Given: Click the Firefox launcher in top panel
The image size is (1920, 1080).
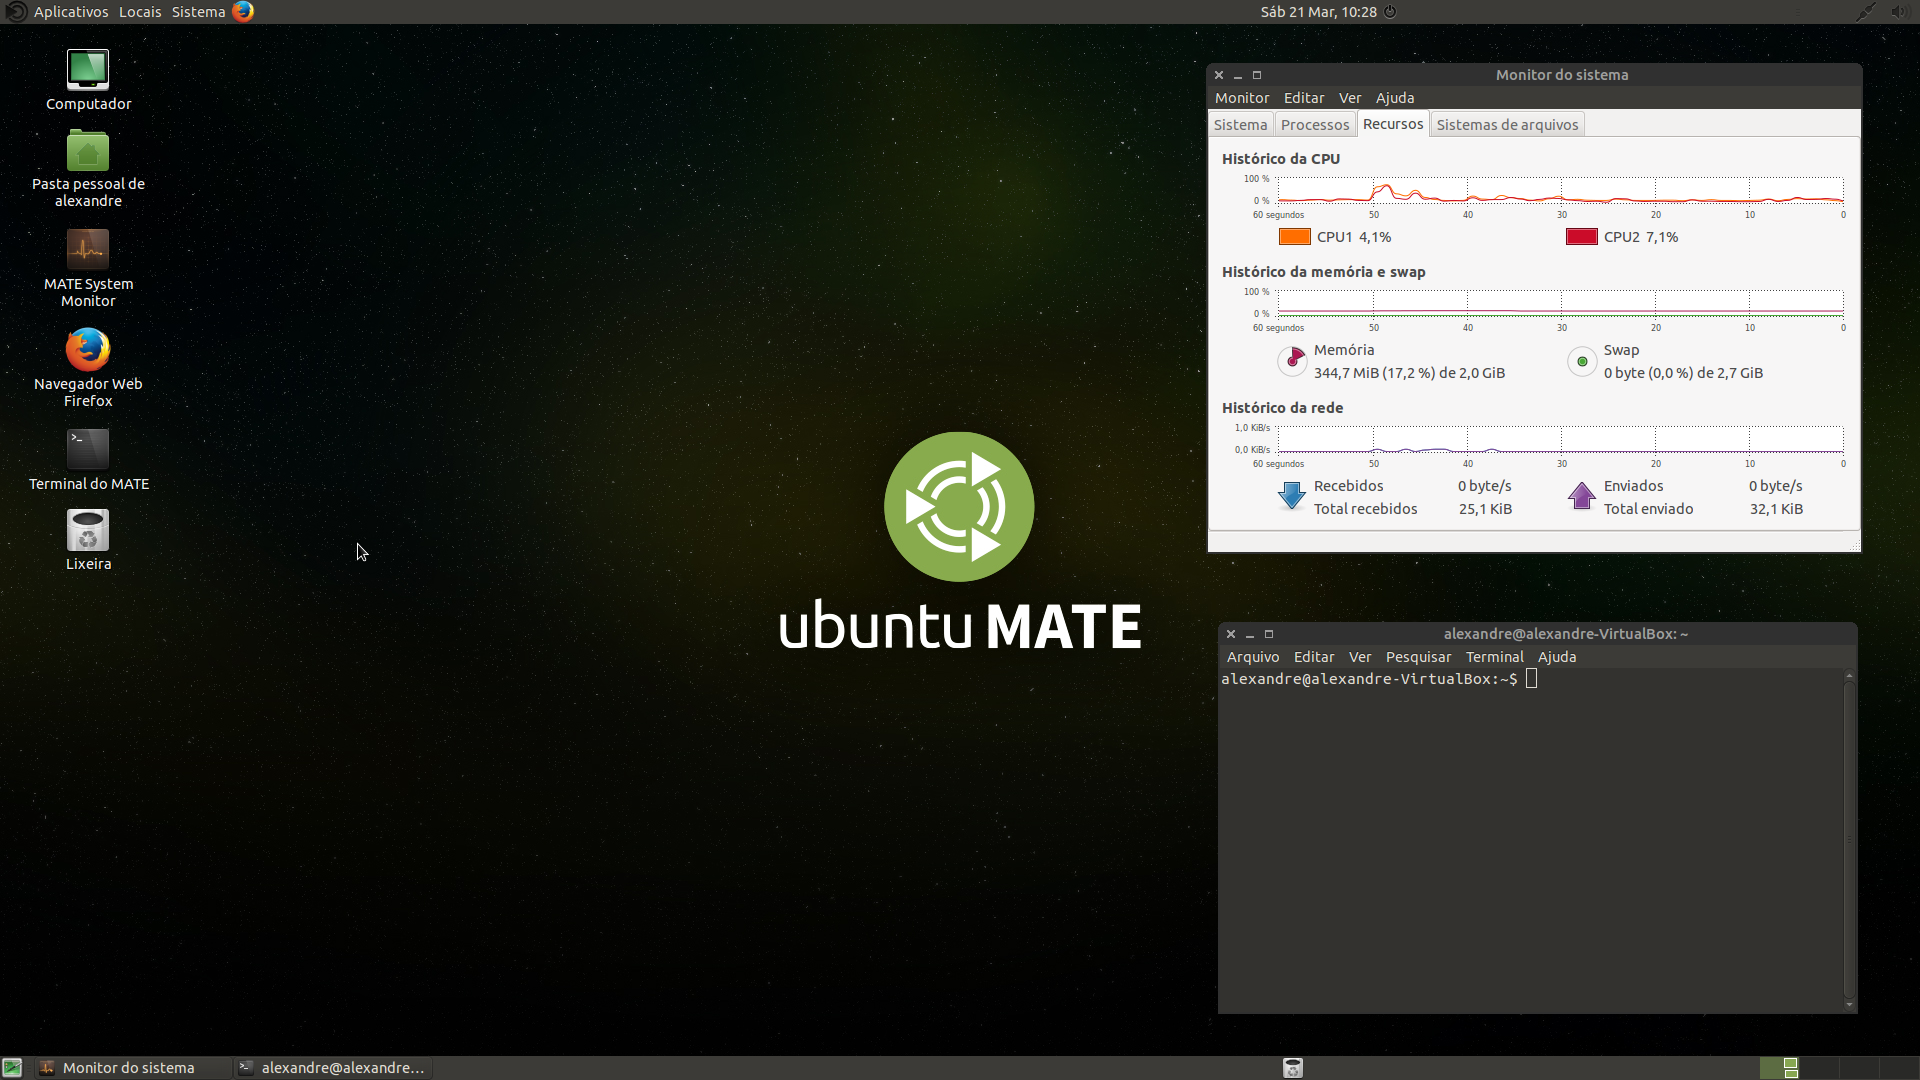Looking at the screenshot, I should tap(243, 11).
